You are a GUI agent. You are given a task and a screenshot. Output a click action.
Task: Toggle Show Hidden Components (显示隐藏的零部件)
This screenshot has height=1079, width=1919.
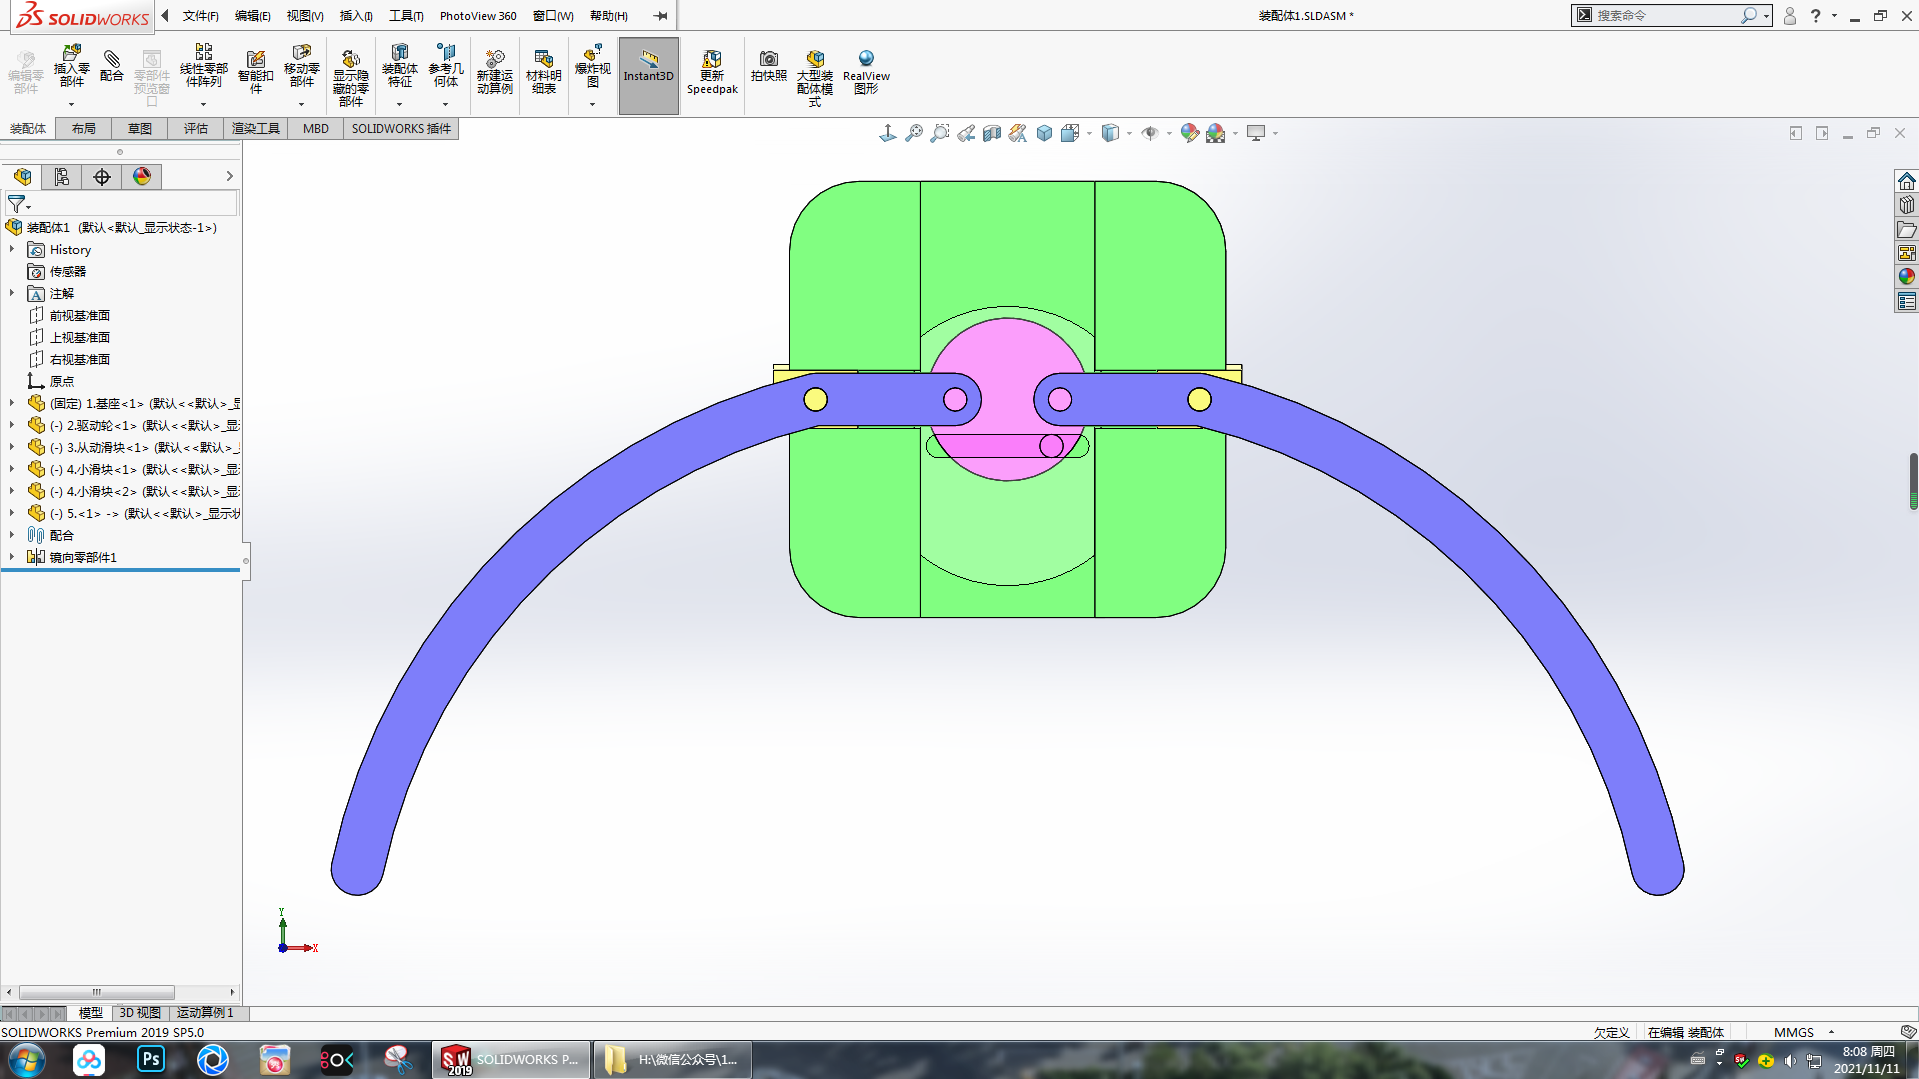350,78
